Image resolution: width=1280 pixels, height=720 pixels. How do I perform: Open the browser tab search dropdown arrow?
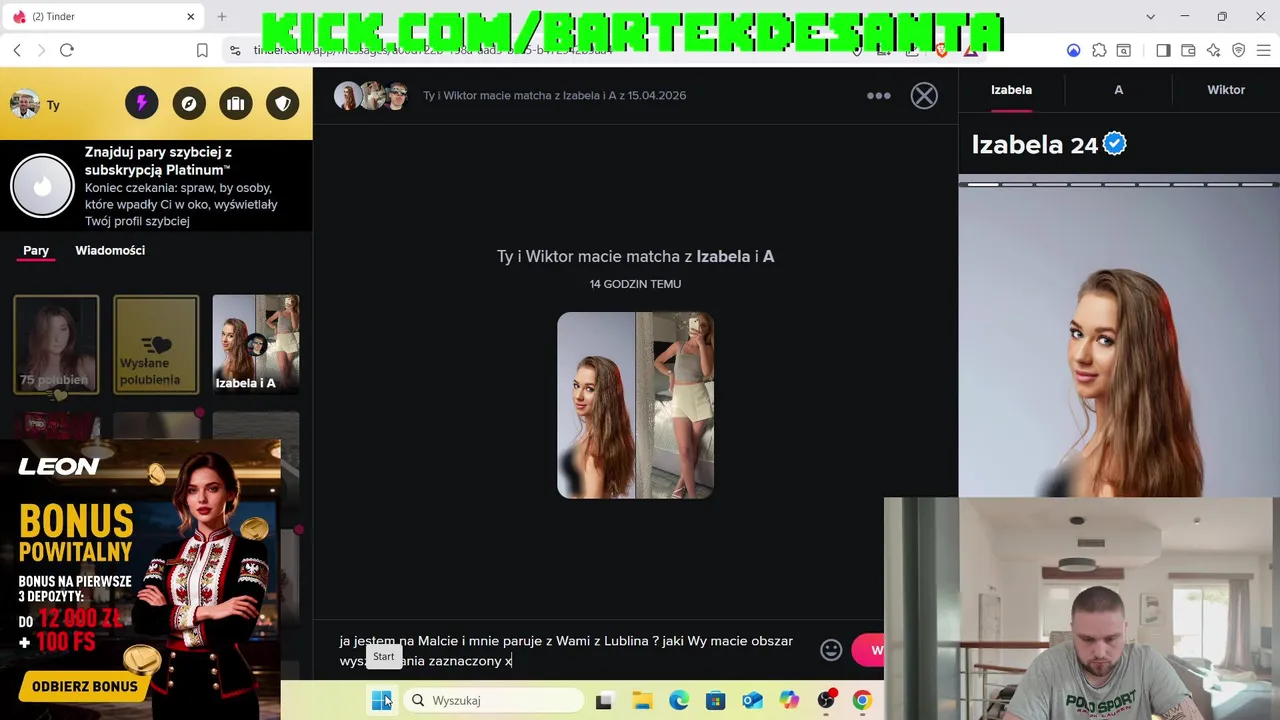pos(1150,17)
